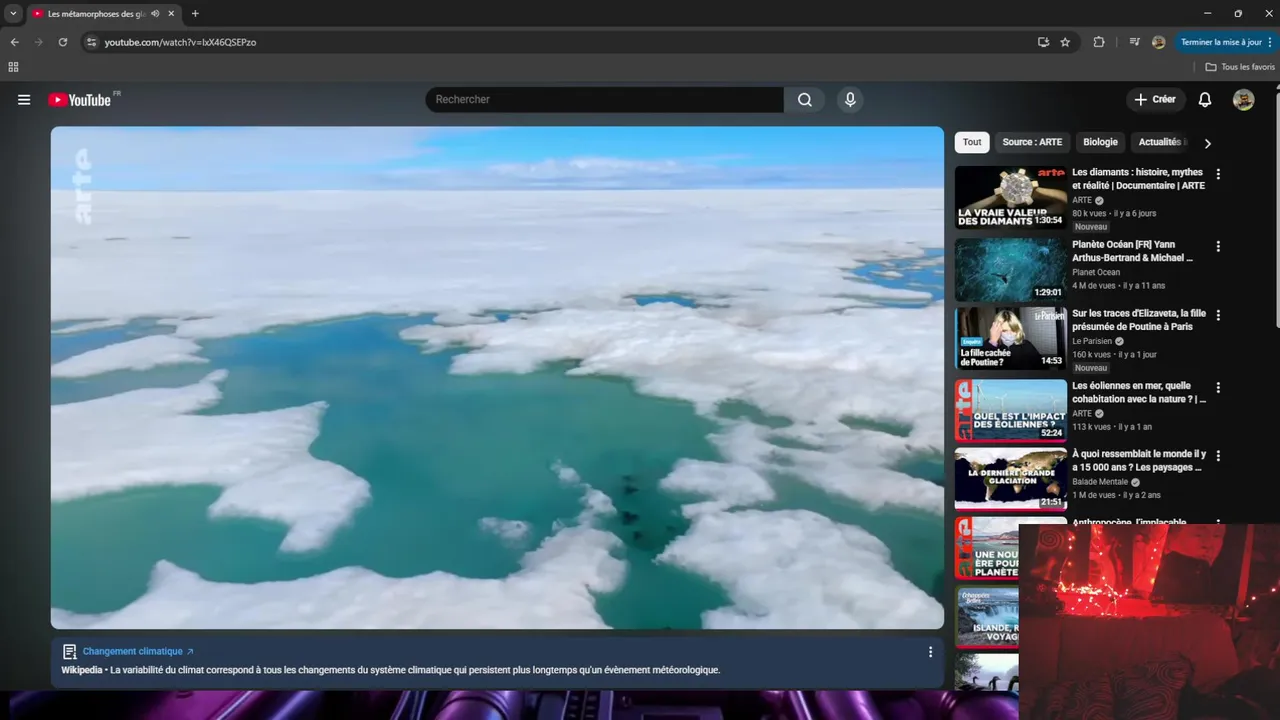Install app via the address bar install icon

[1043, 42]
